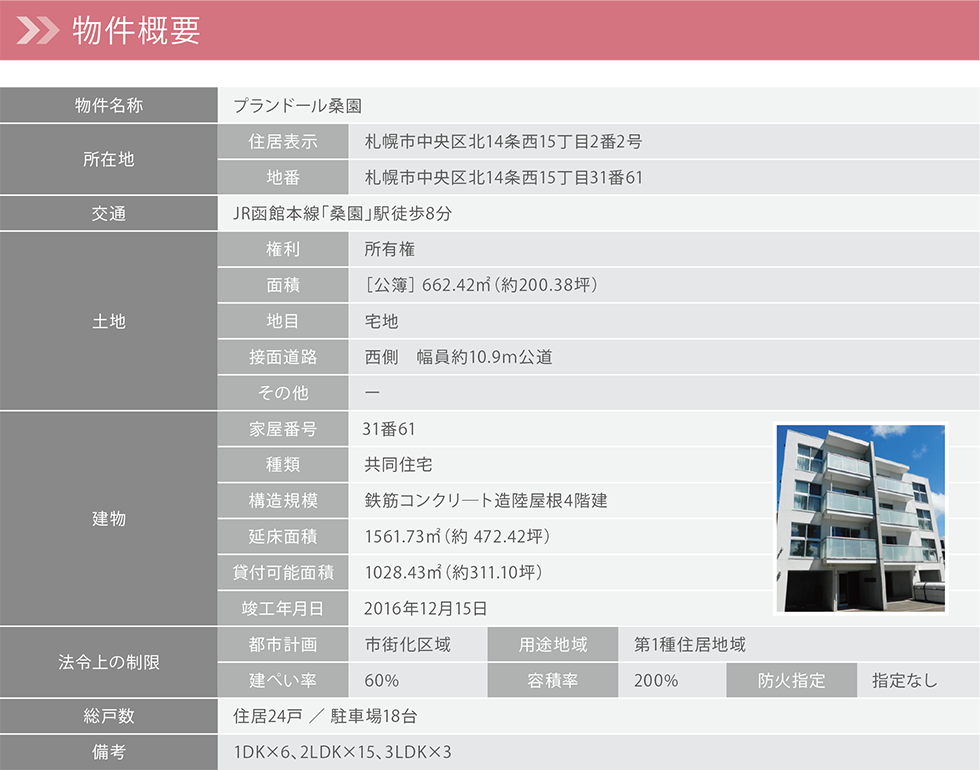Click the 物件概要 header title

click(137, 31)
